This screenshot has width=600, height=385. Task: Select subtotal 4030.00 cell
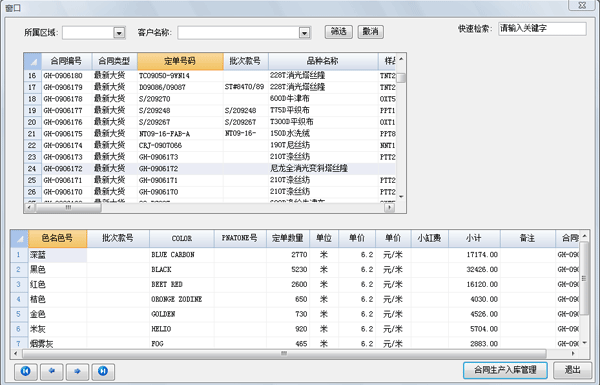[x=474, y=299]
